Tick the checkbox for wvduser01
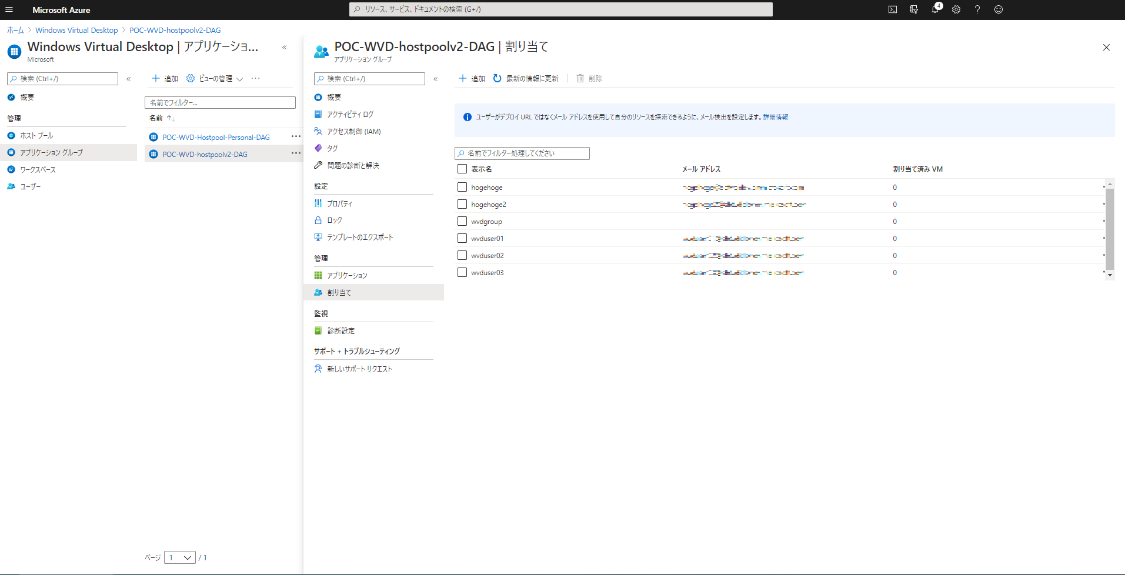 [x=462, y=238]
